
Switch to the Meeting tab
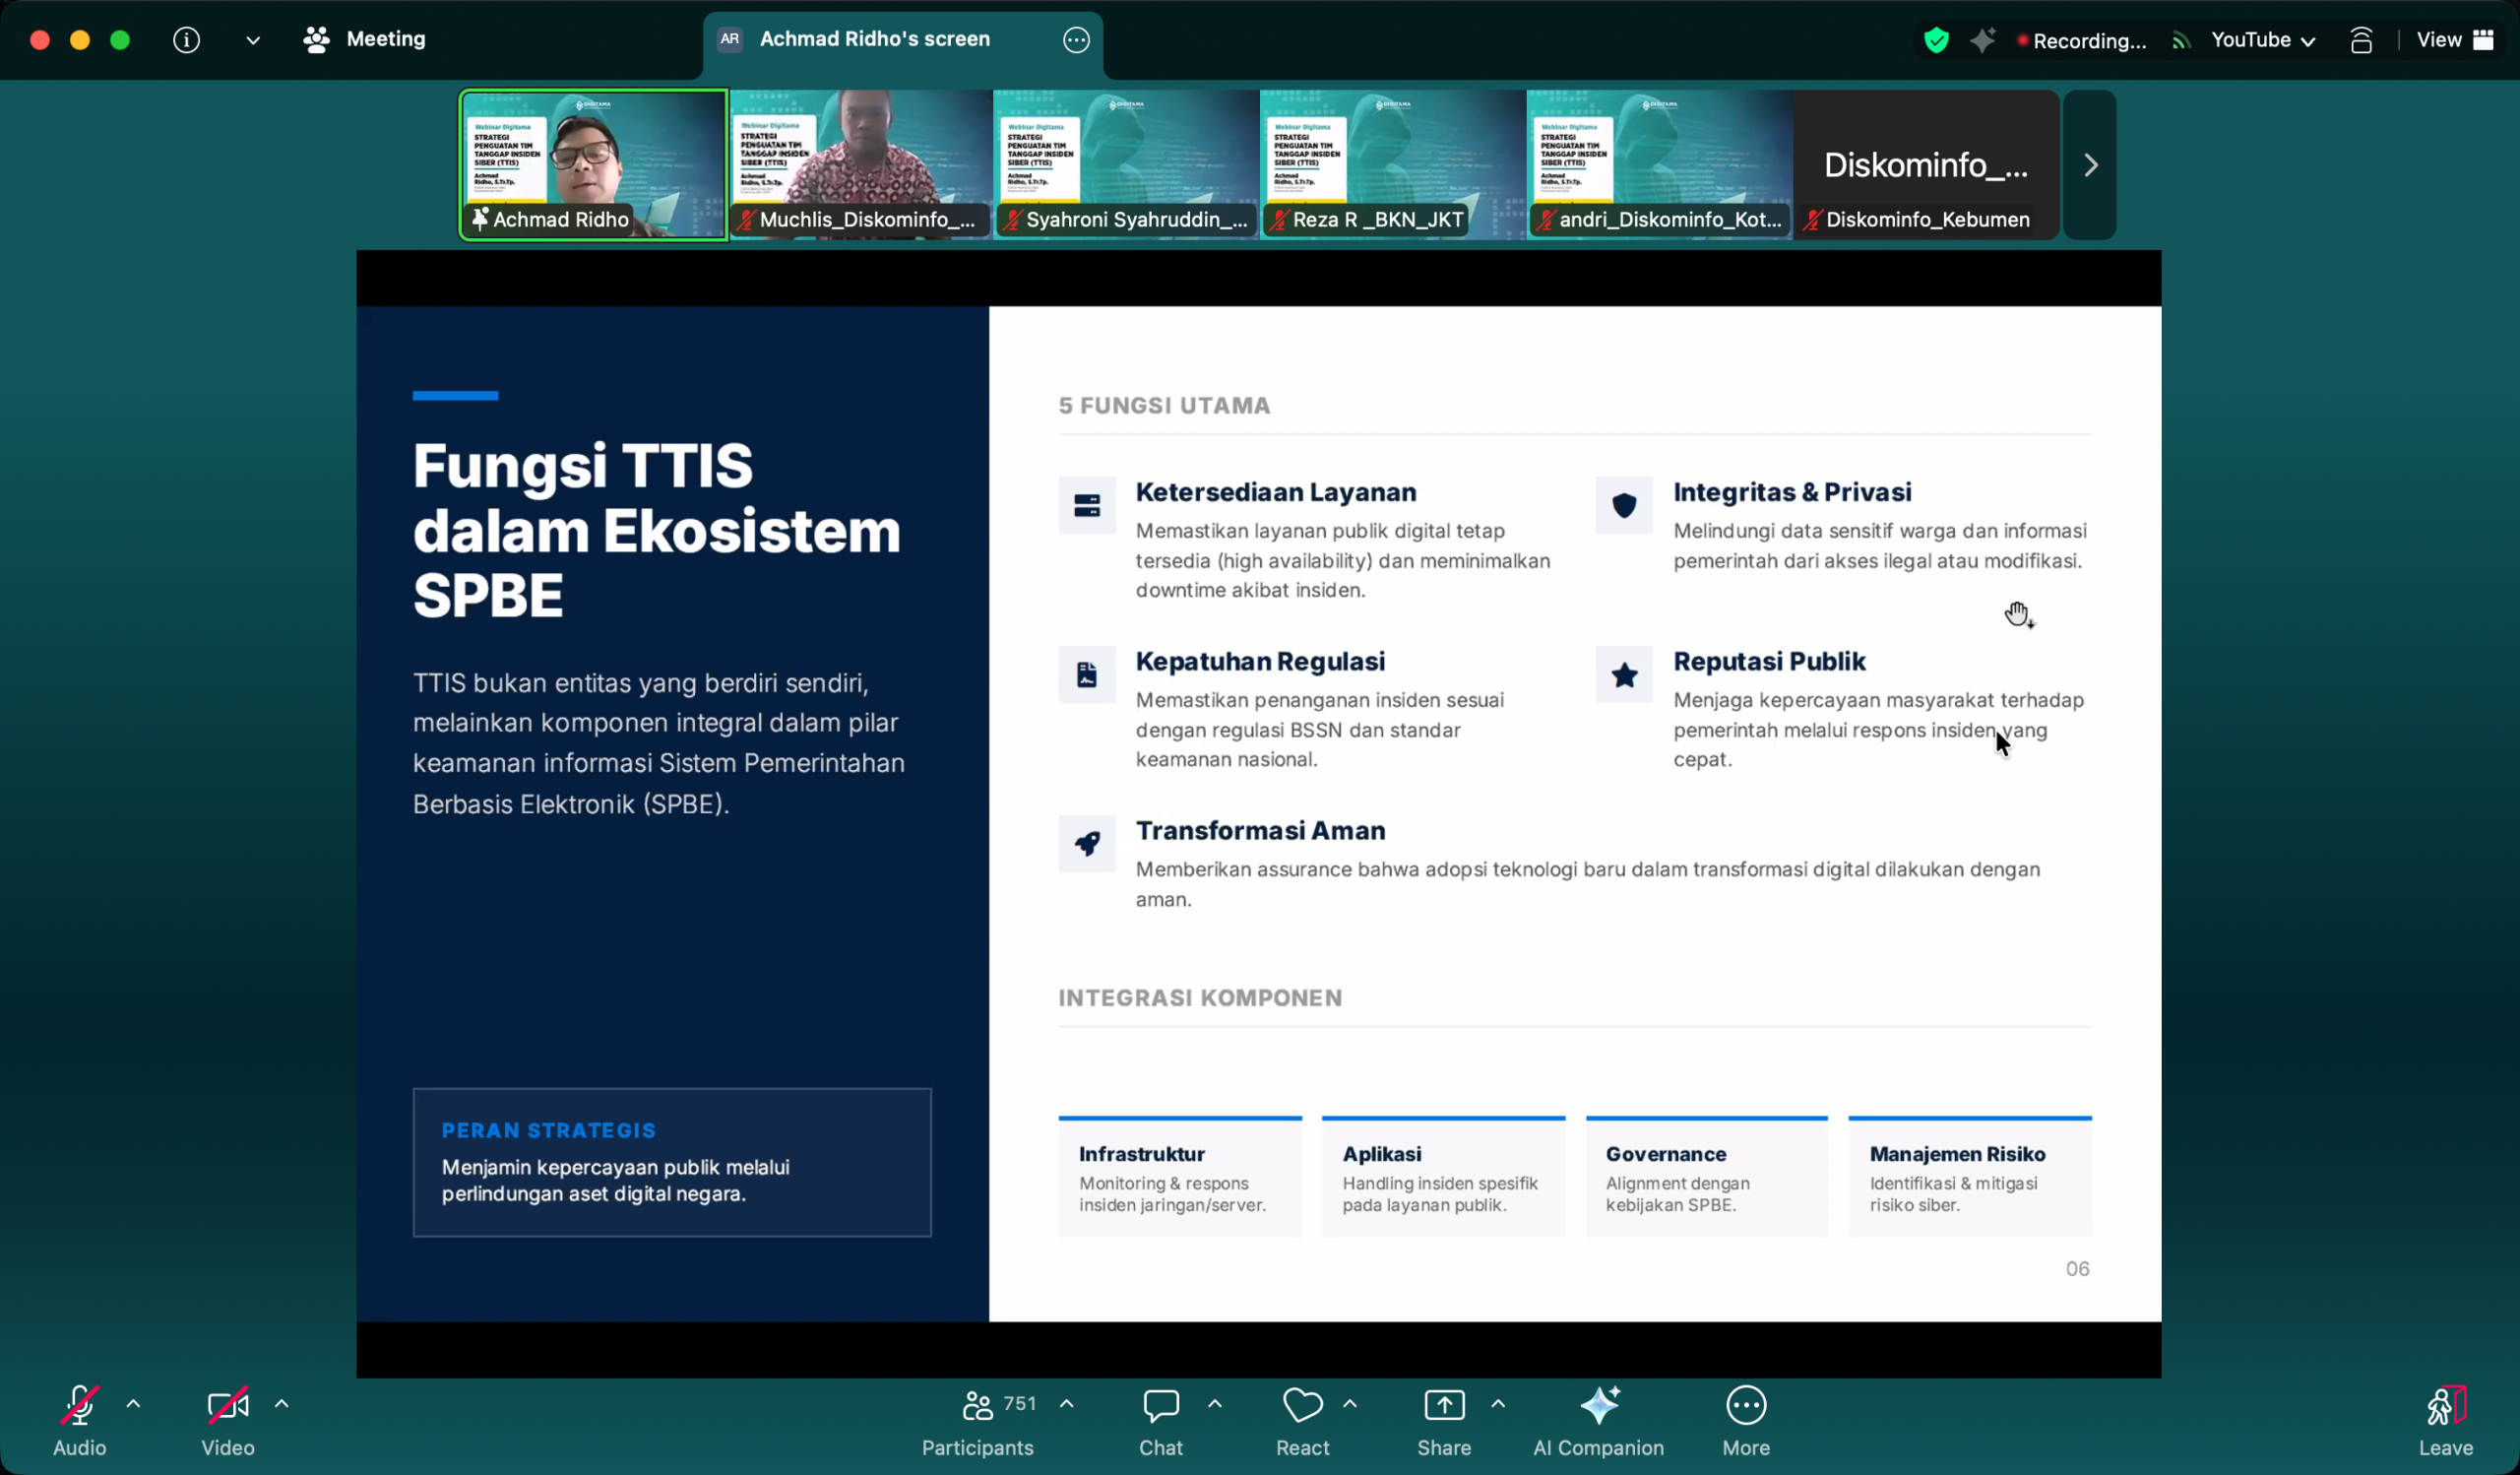coord(366,40)
